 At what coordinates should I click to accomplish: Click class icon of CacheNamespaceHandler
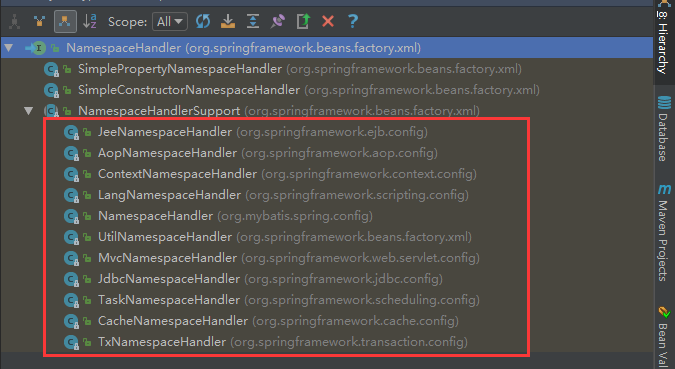71,321
